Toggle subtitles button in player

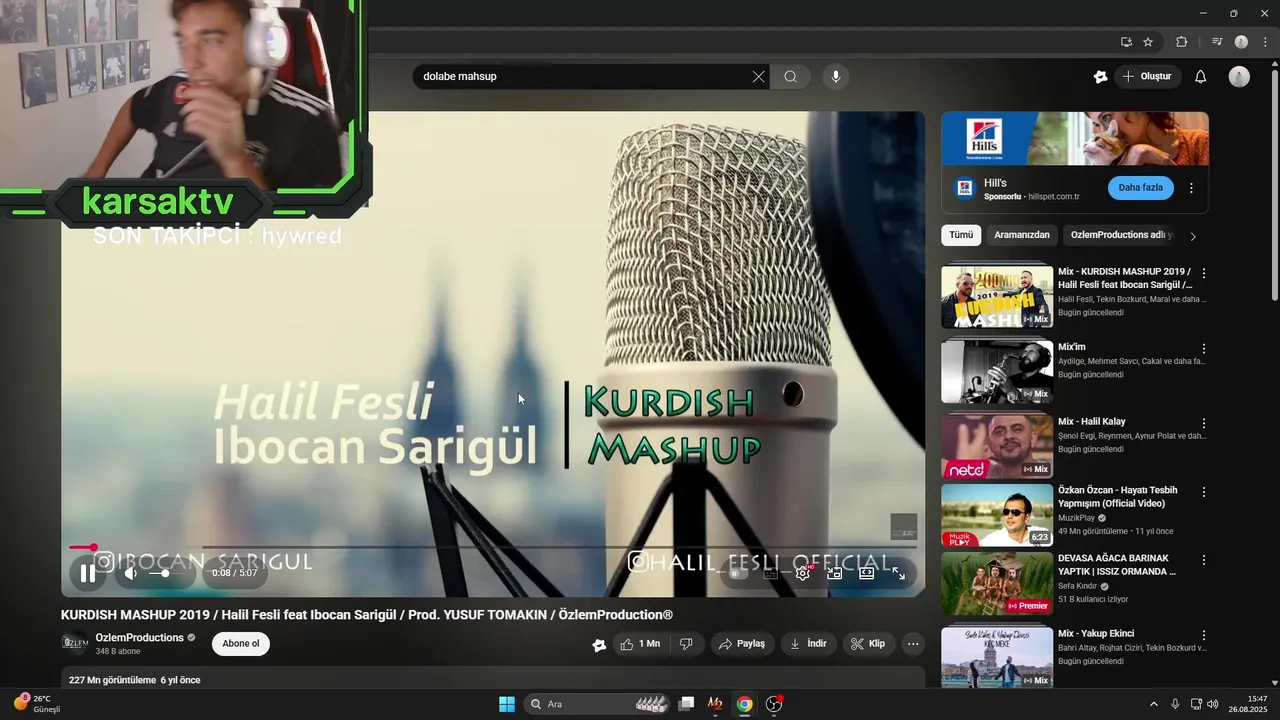770,574
